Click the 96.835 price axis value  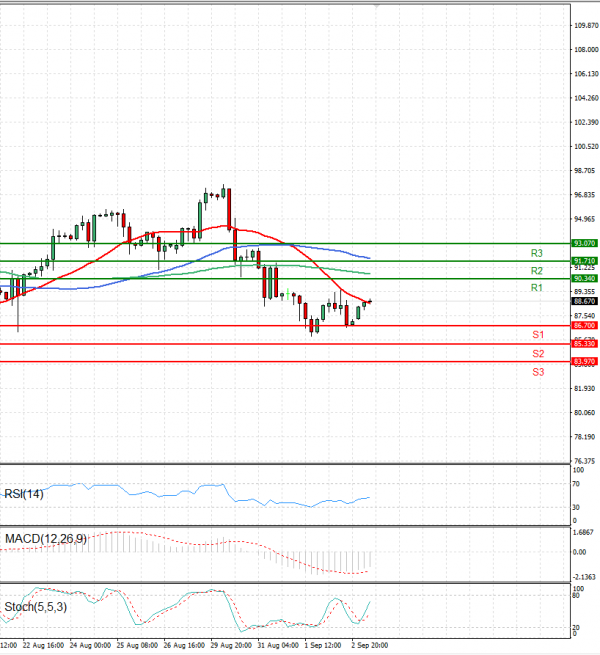pyautogui.click(x=585, y=195)
